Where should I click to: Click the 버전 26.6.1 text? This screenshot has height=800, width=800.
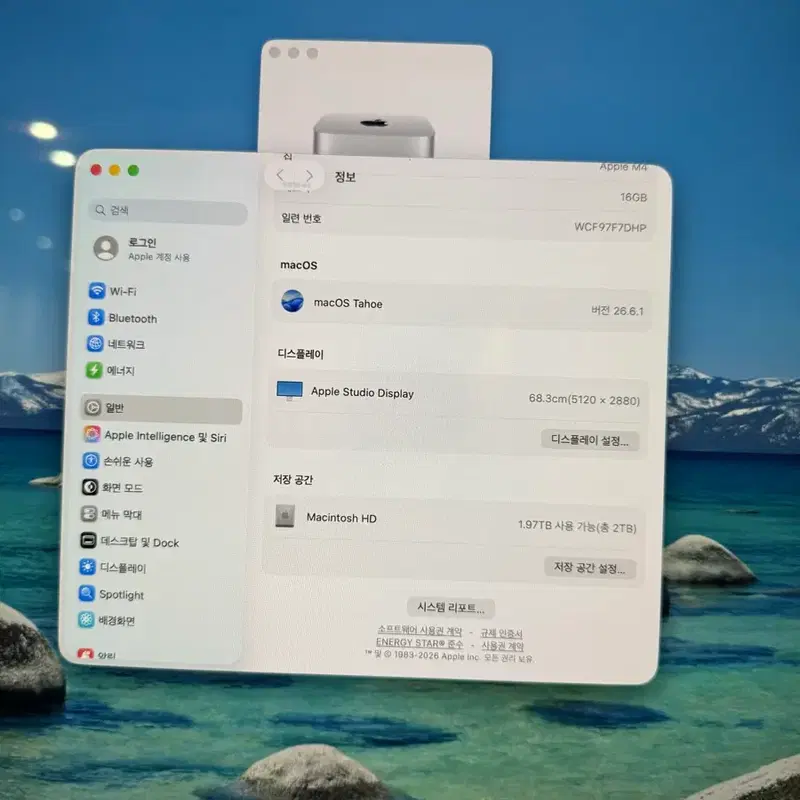(x=617, y=310)
